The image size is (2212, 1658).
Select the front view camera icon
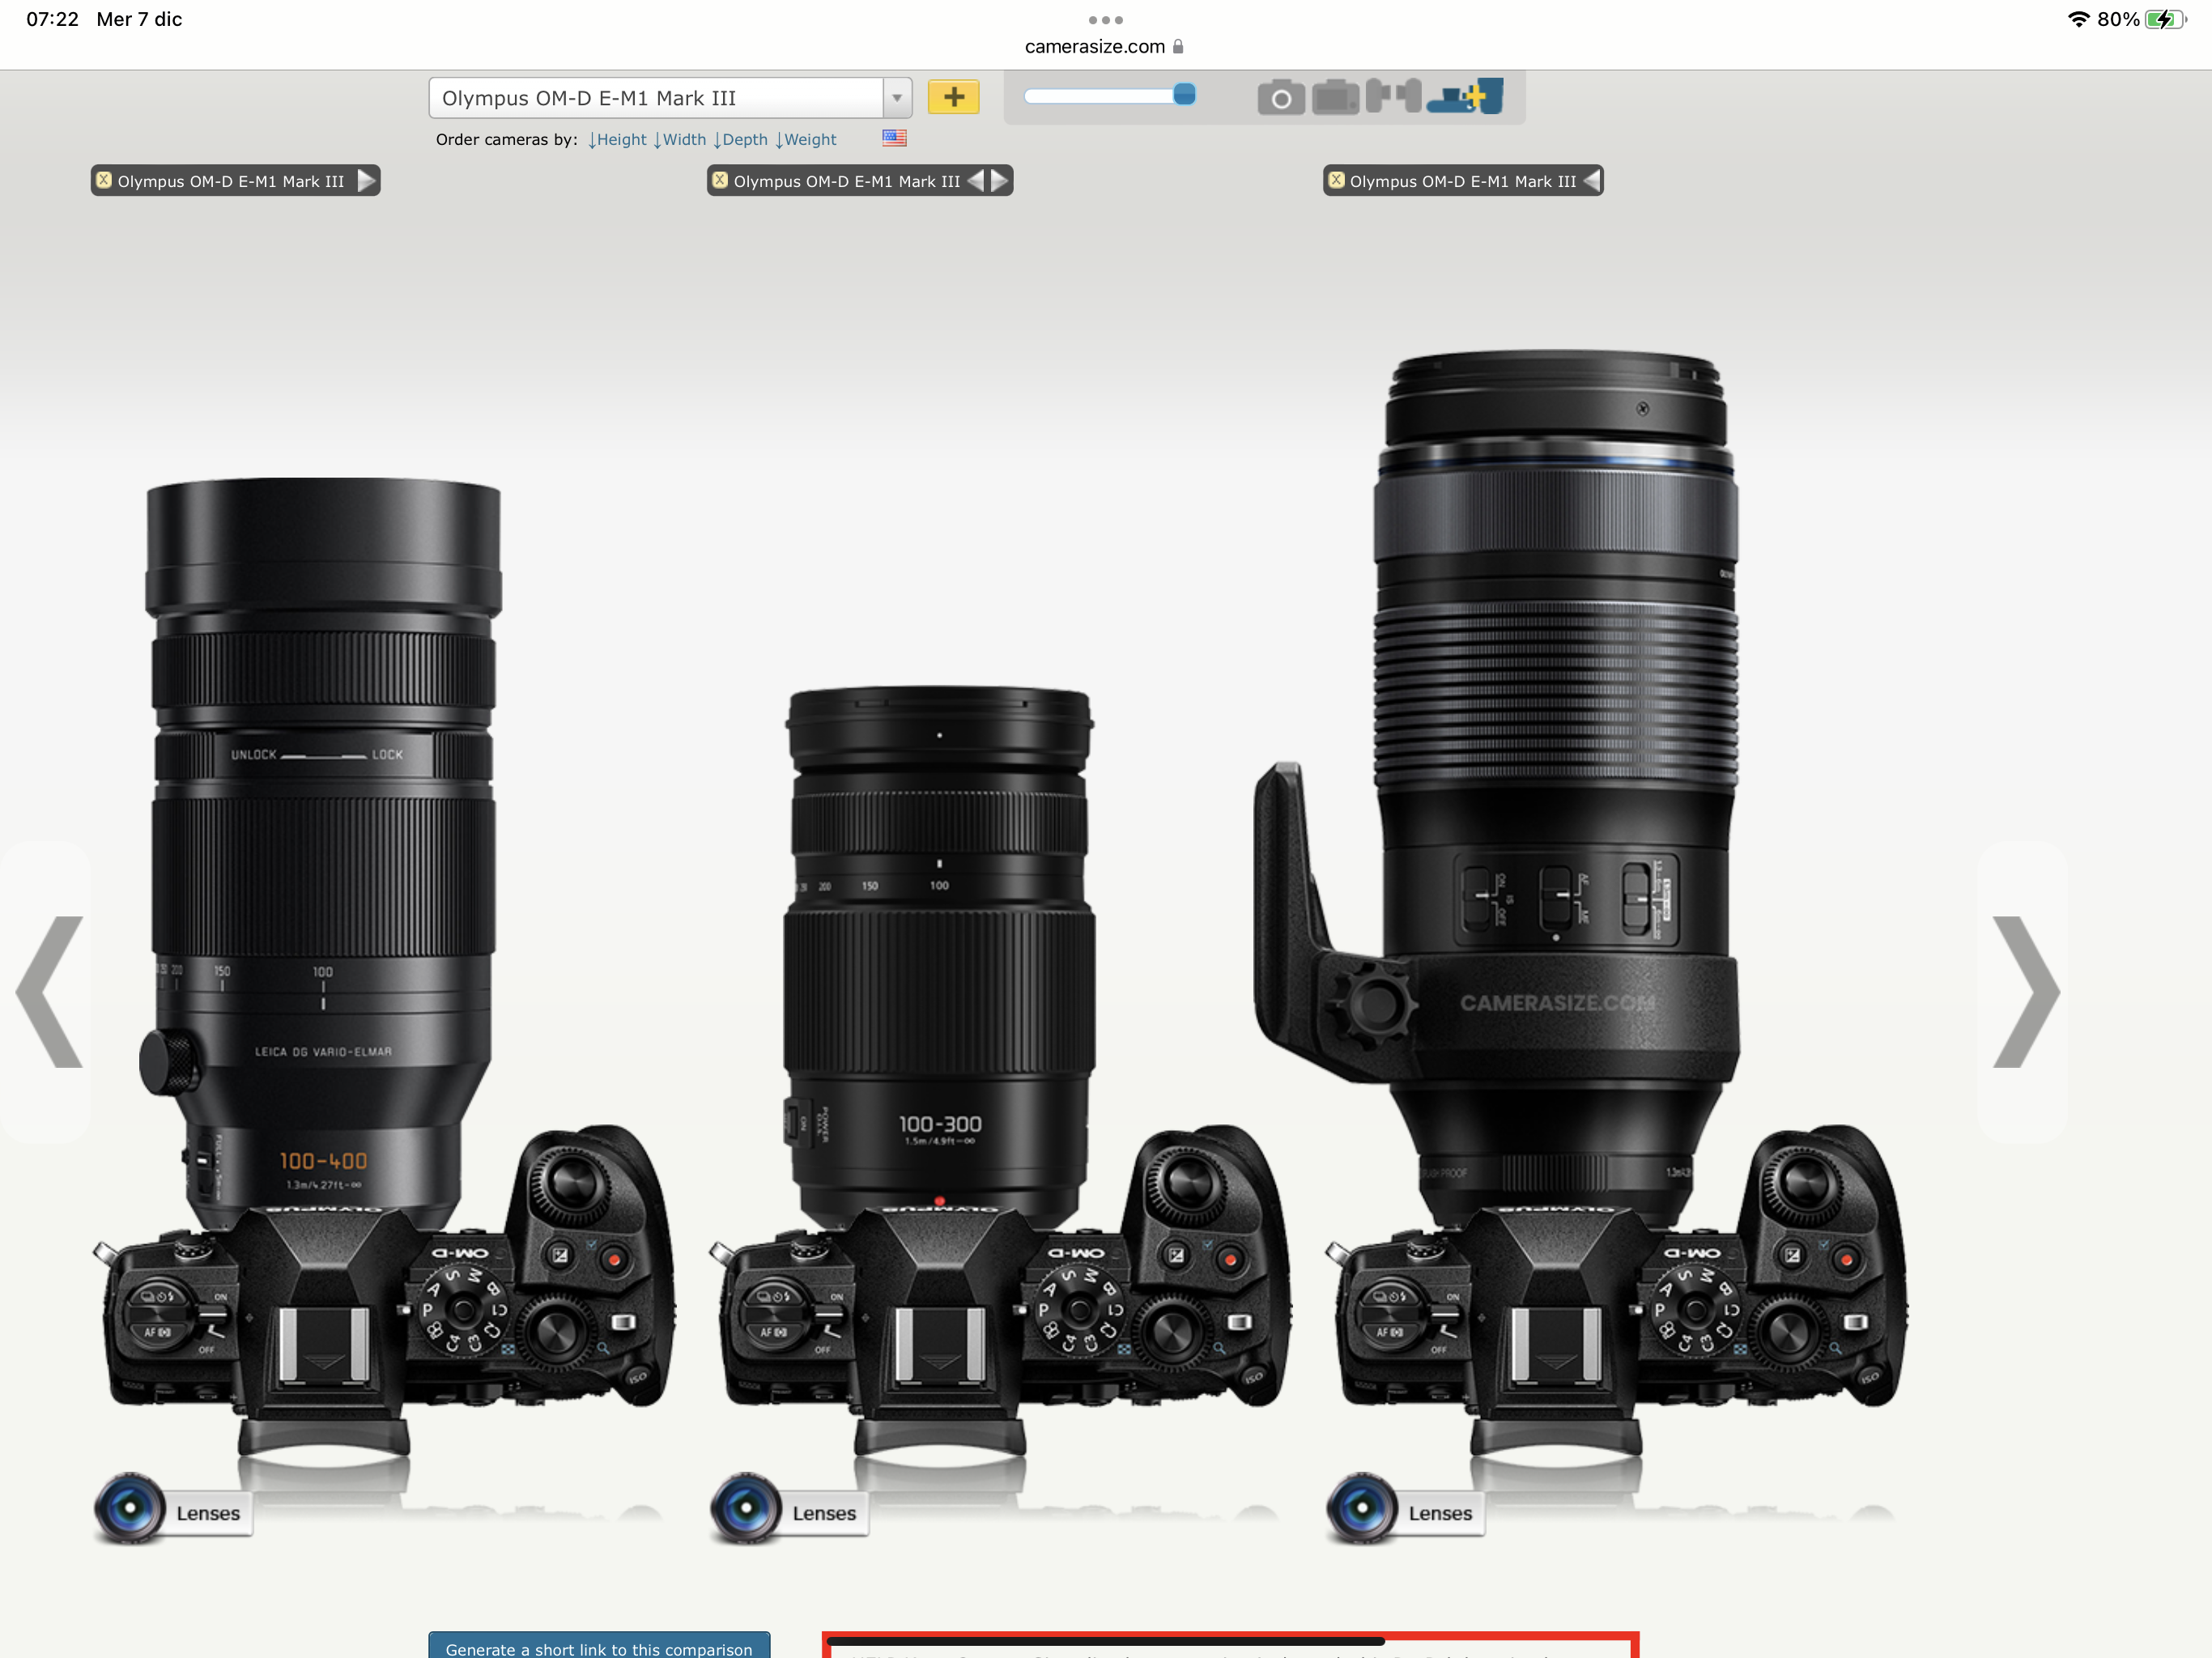coord(1280,97)
